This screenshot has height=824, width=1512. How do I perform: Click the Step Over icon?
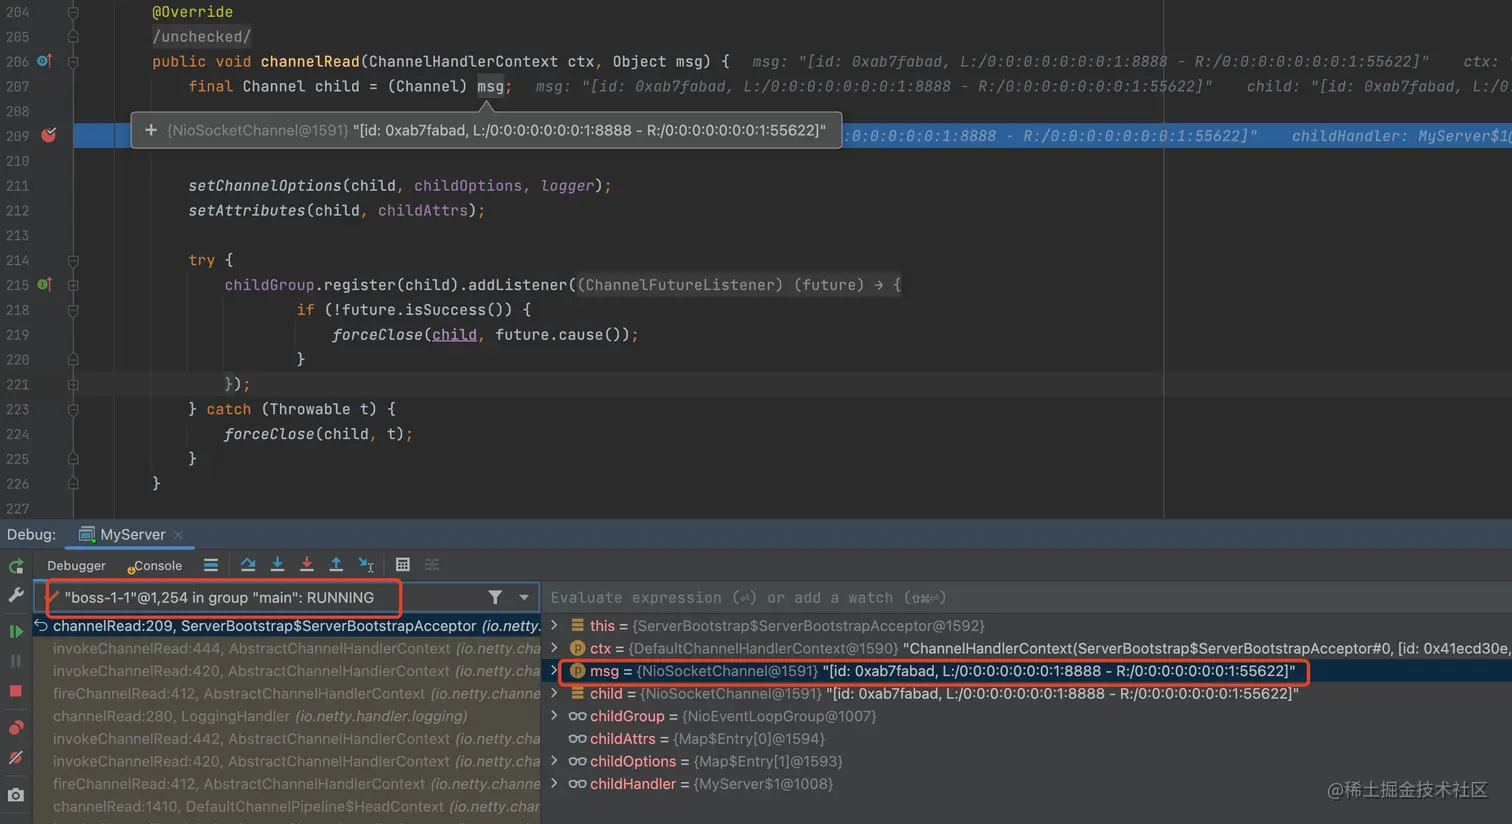pyautogui.click(x=248, y=565)
